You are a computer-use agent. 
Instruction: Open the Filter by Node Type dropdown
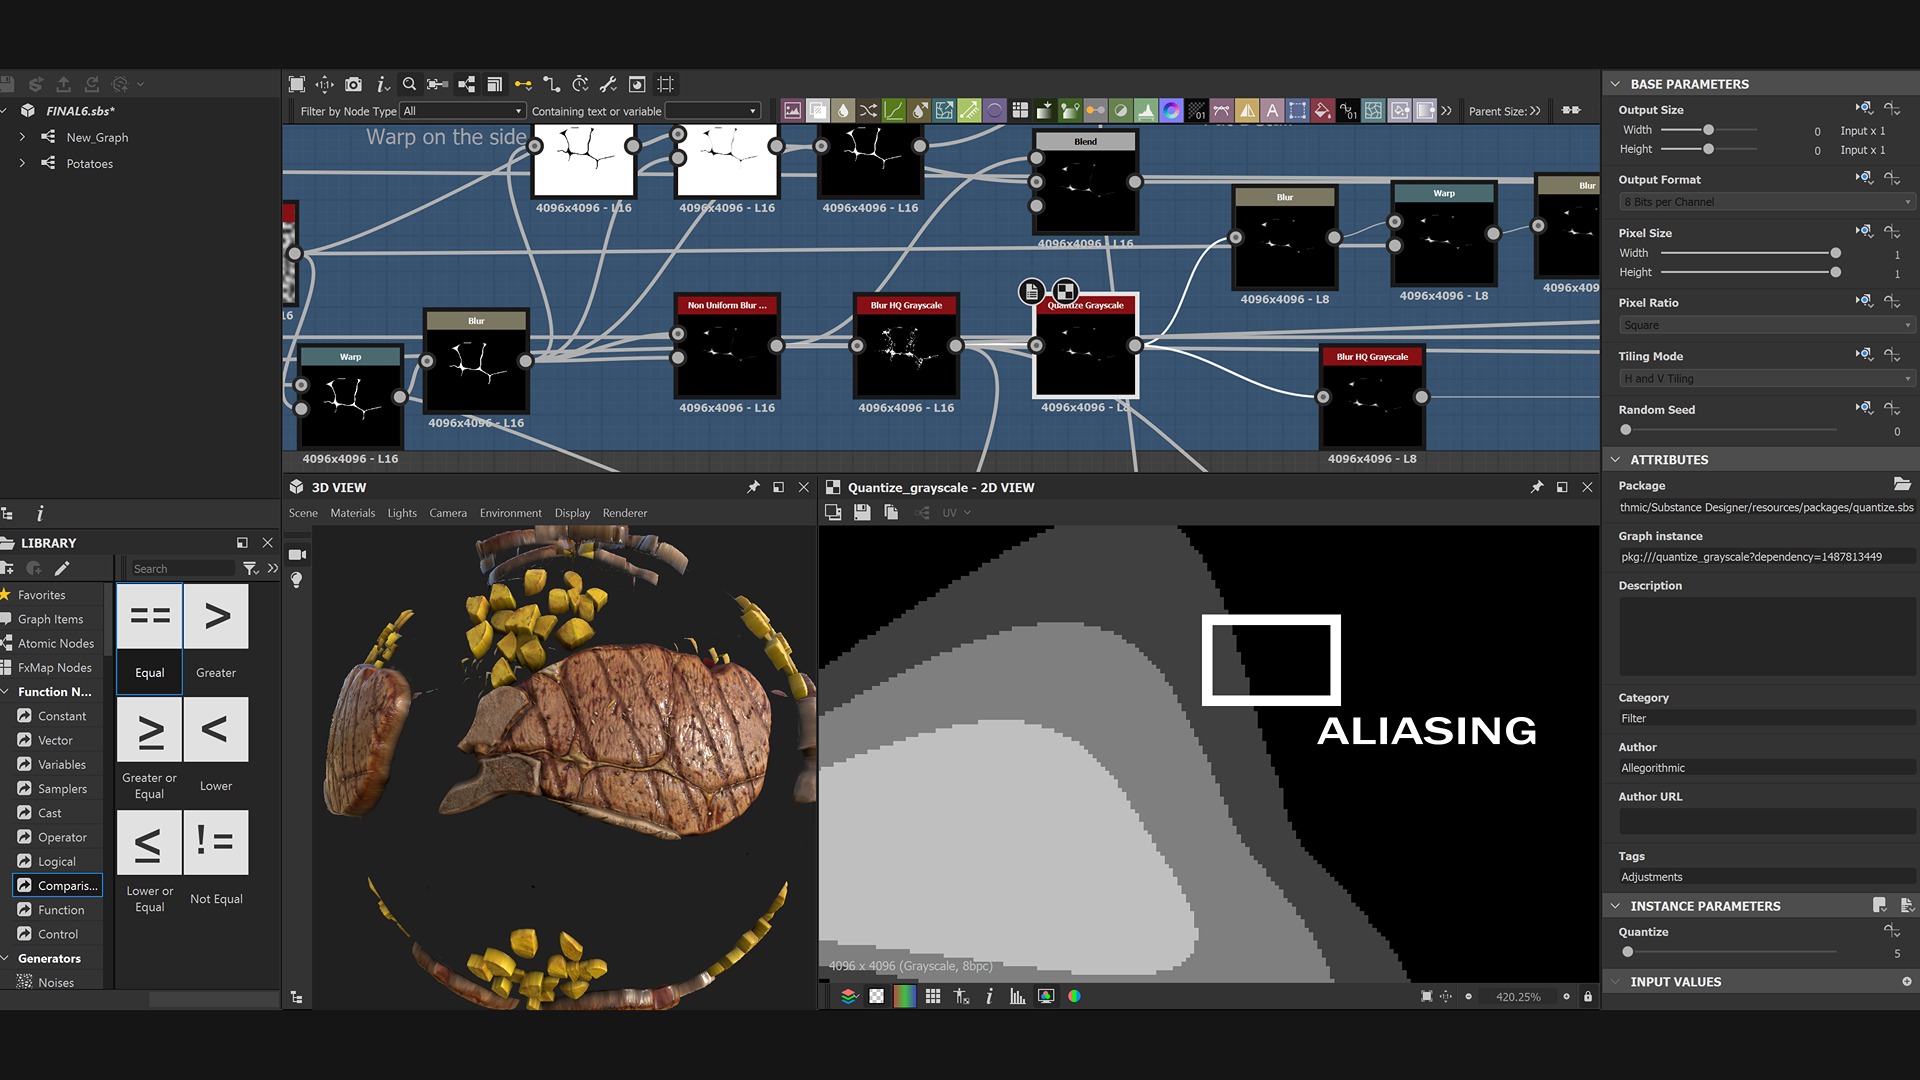click(x=463, y=110)
